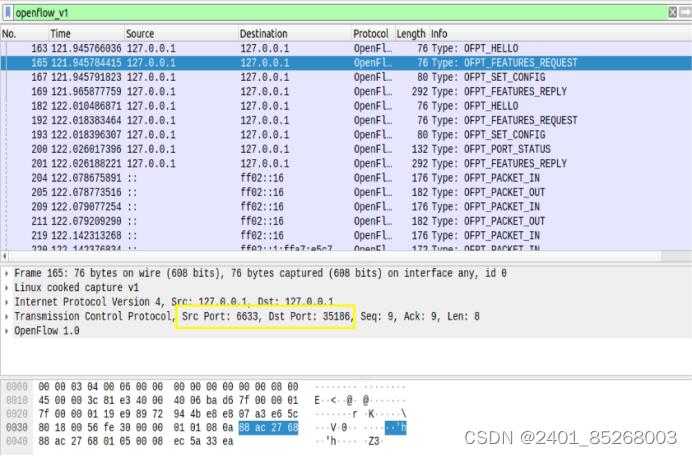This screenshot has height=456, width=692.
Task: Clear the openflow_v1 display filter
Action: [x=672, y=12]
